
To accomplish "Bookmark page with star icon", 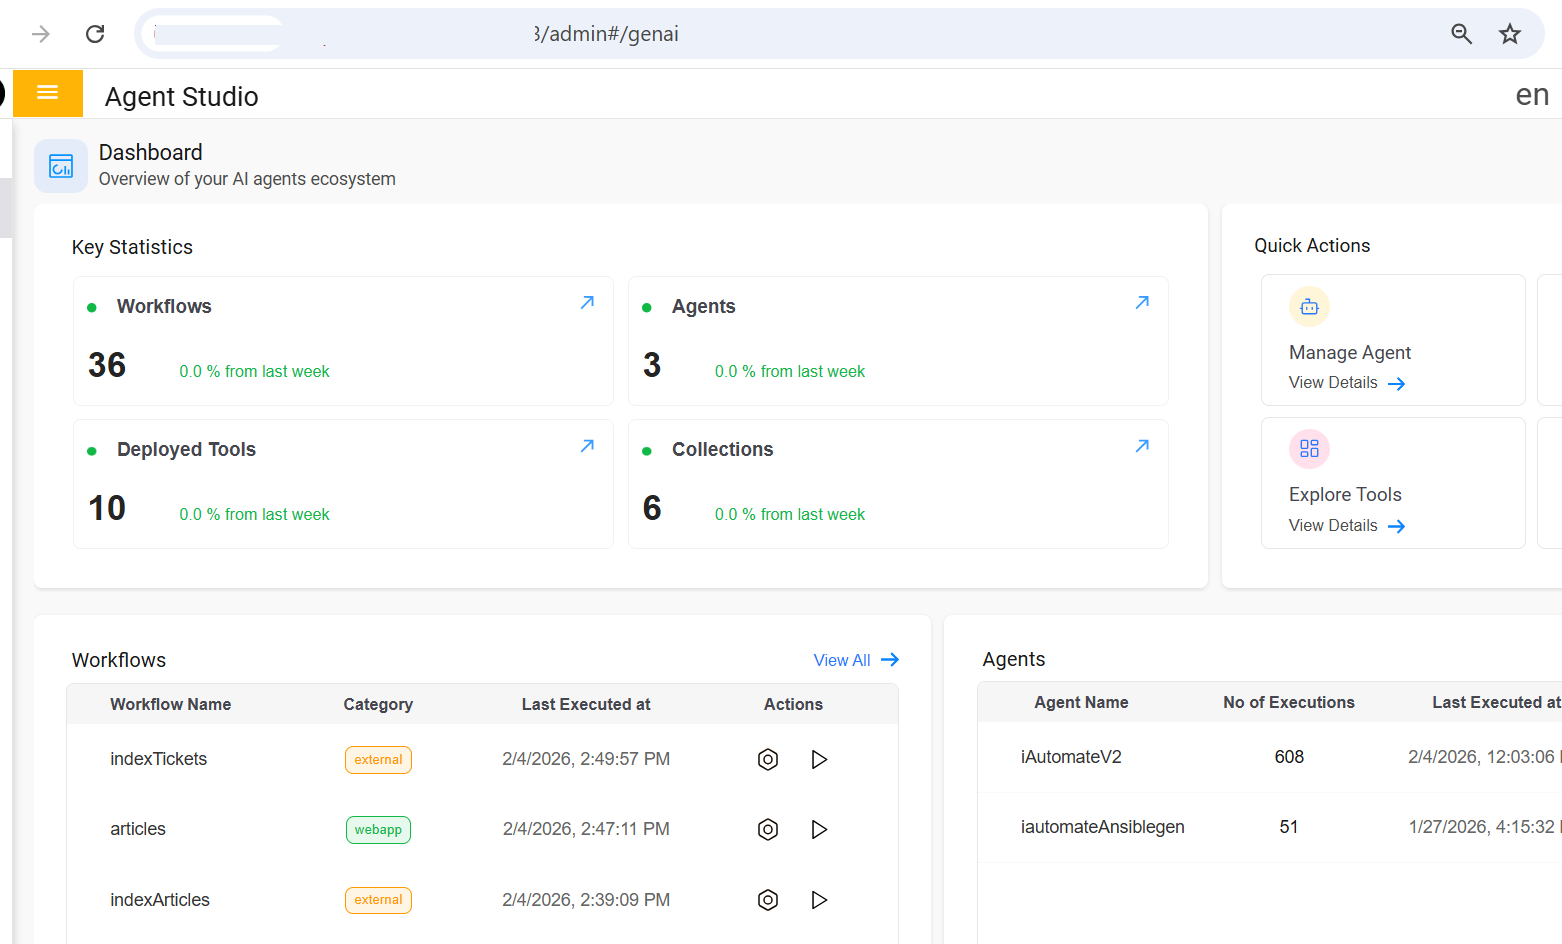I will click(x=1509, y=34).
